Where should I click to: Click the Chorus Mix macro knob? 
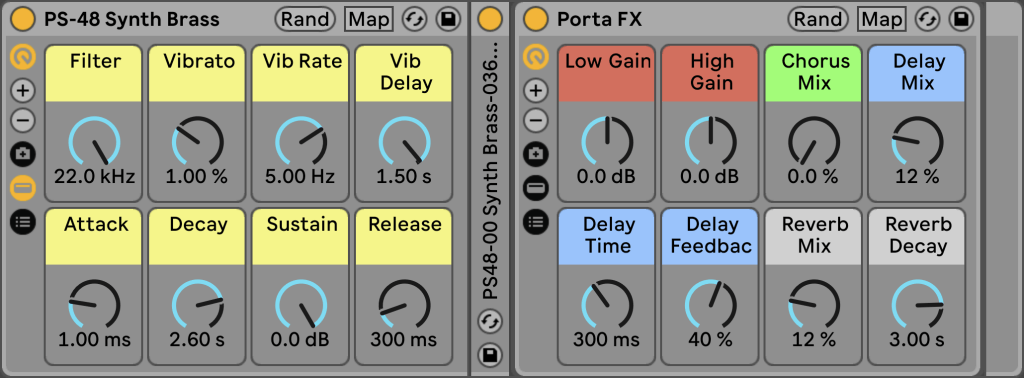pos(814,141)
